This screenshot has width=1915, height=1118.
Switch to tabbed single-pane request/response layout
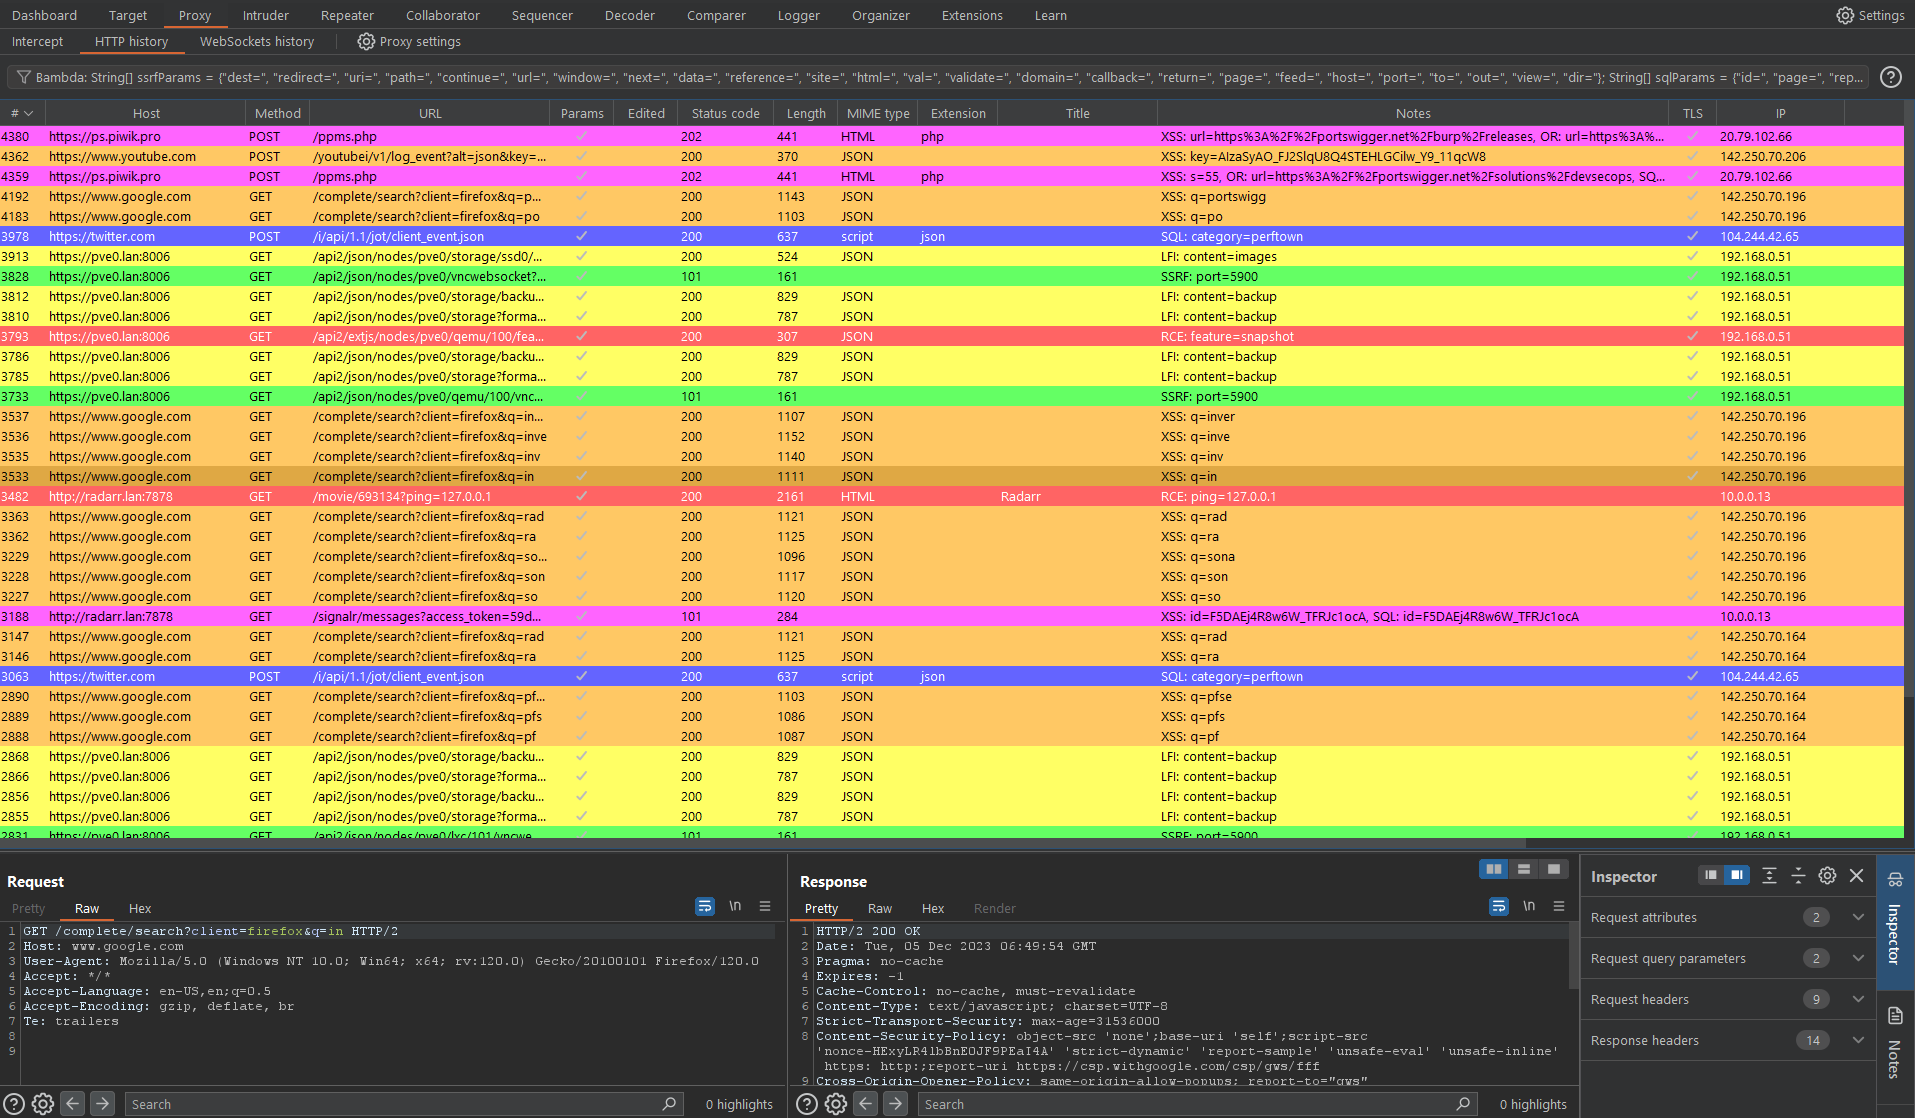[1553, 869]
